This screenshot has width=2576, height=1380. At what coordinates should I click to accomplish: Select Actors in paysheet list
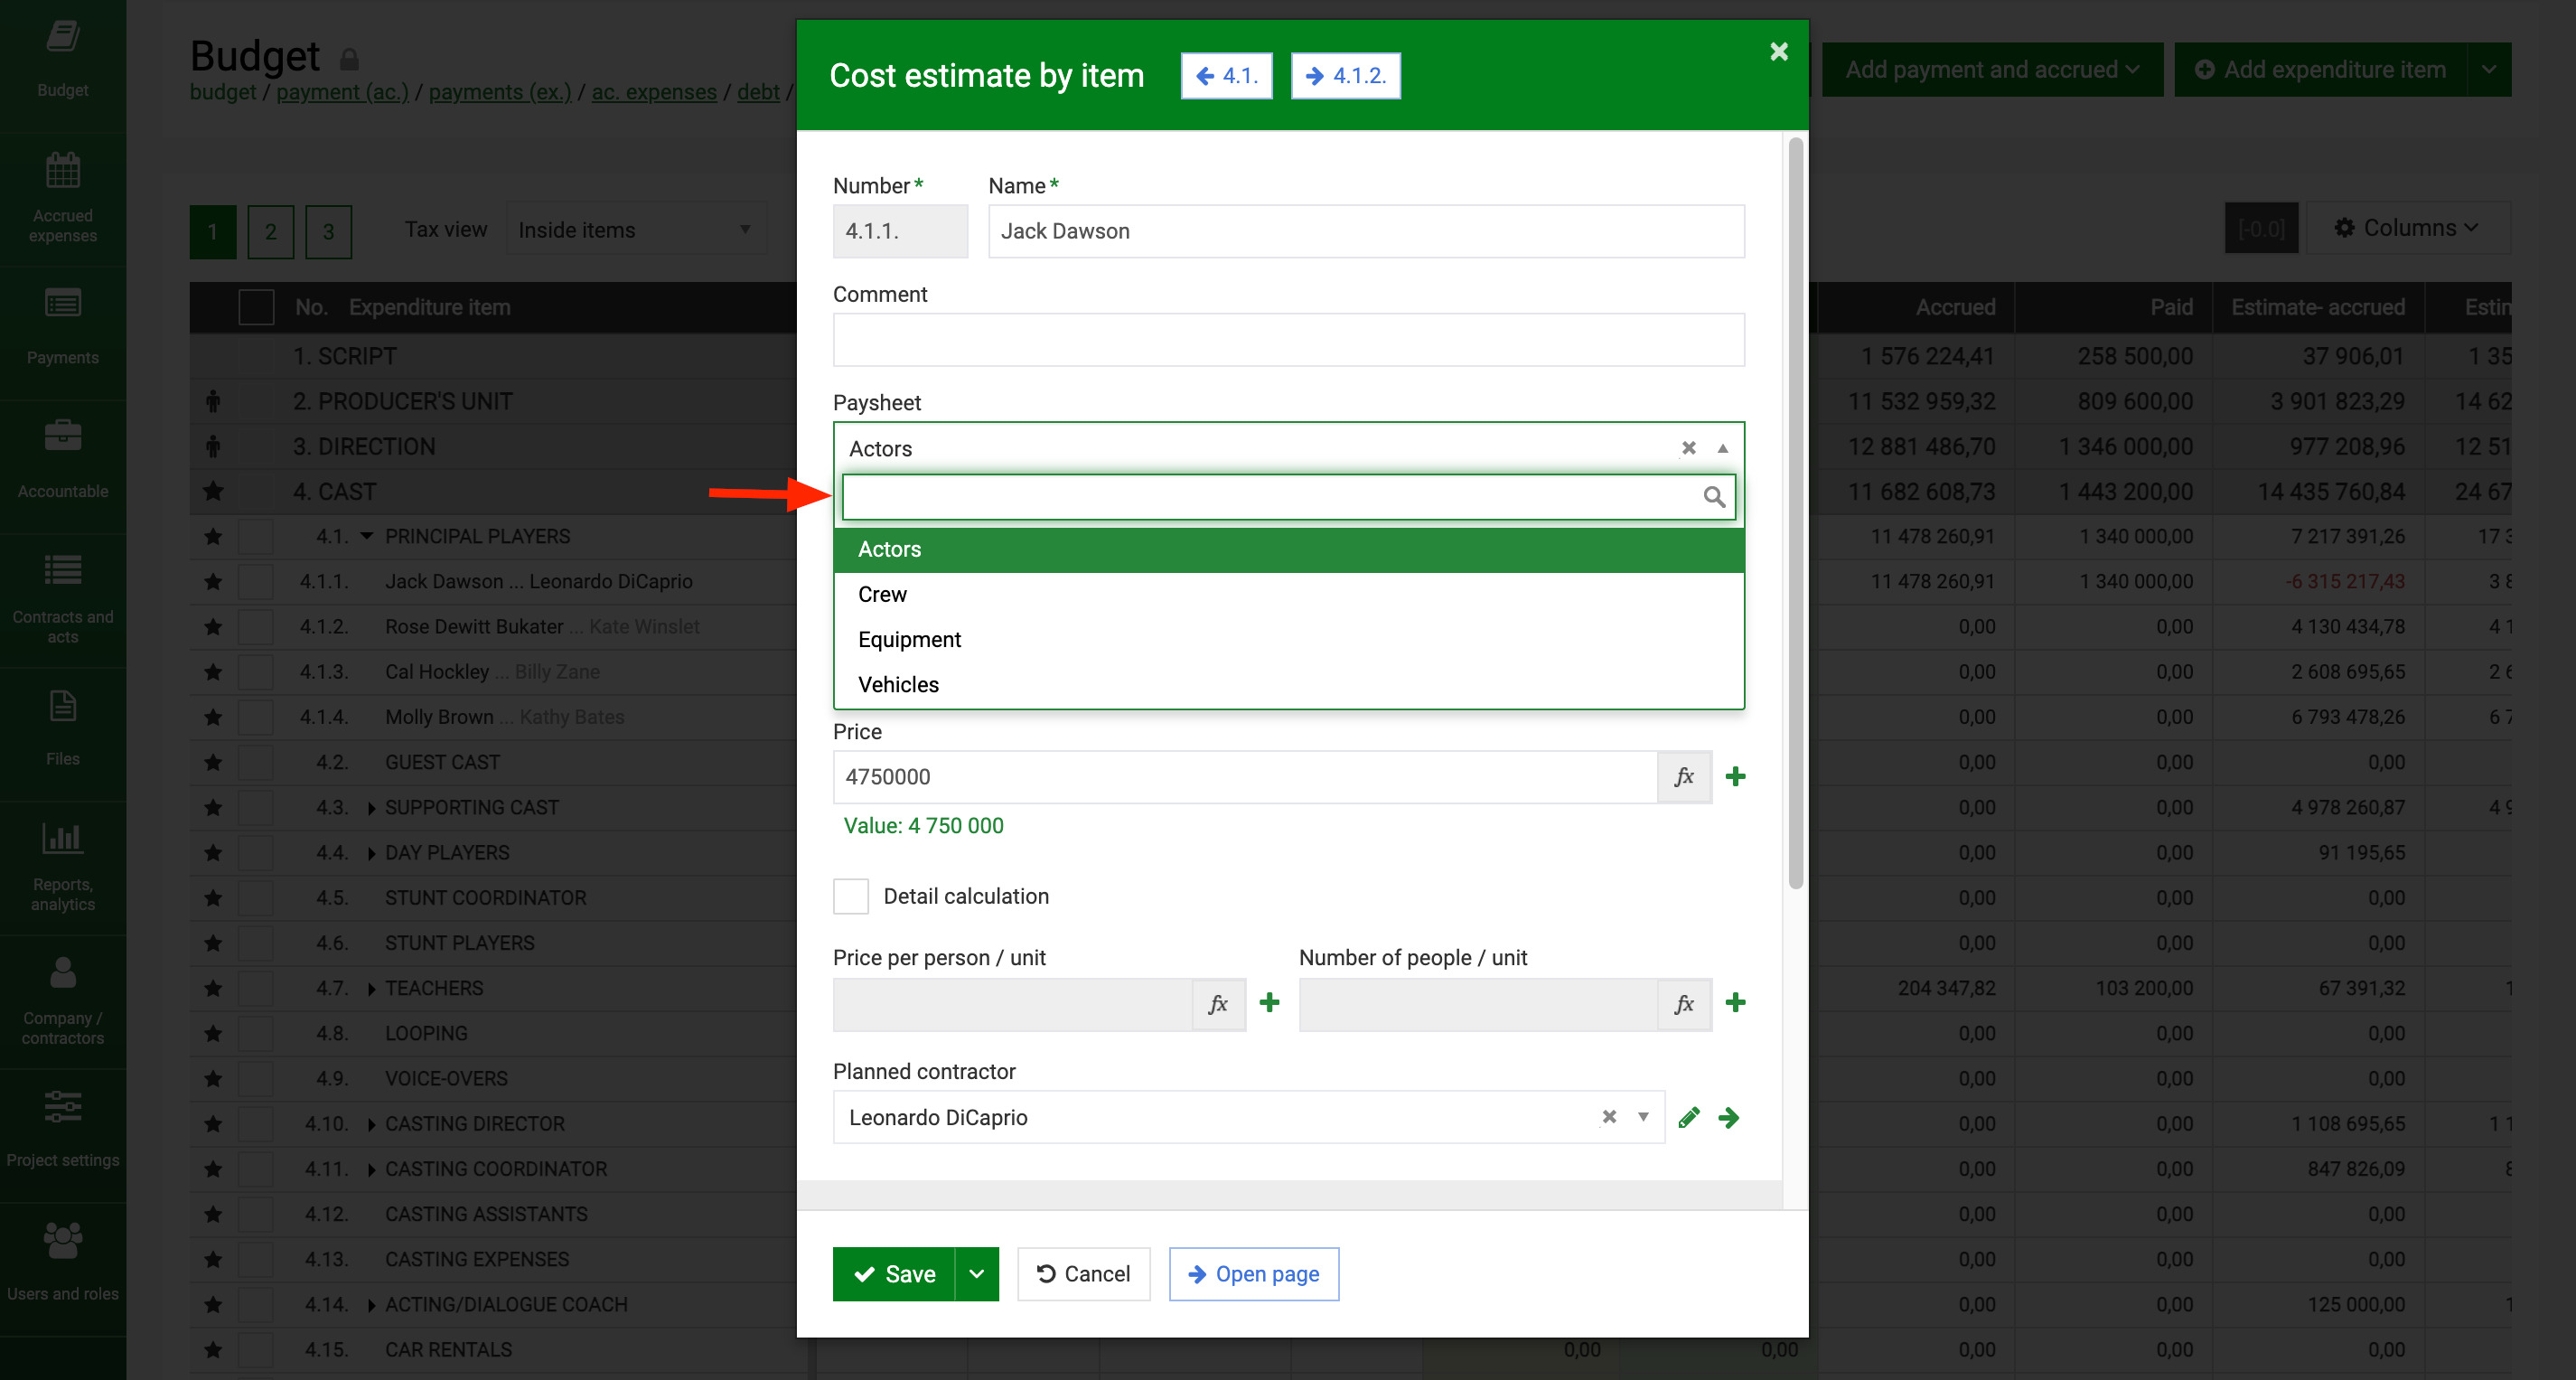pos(1289,549)
